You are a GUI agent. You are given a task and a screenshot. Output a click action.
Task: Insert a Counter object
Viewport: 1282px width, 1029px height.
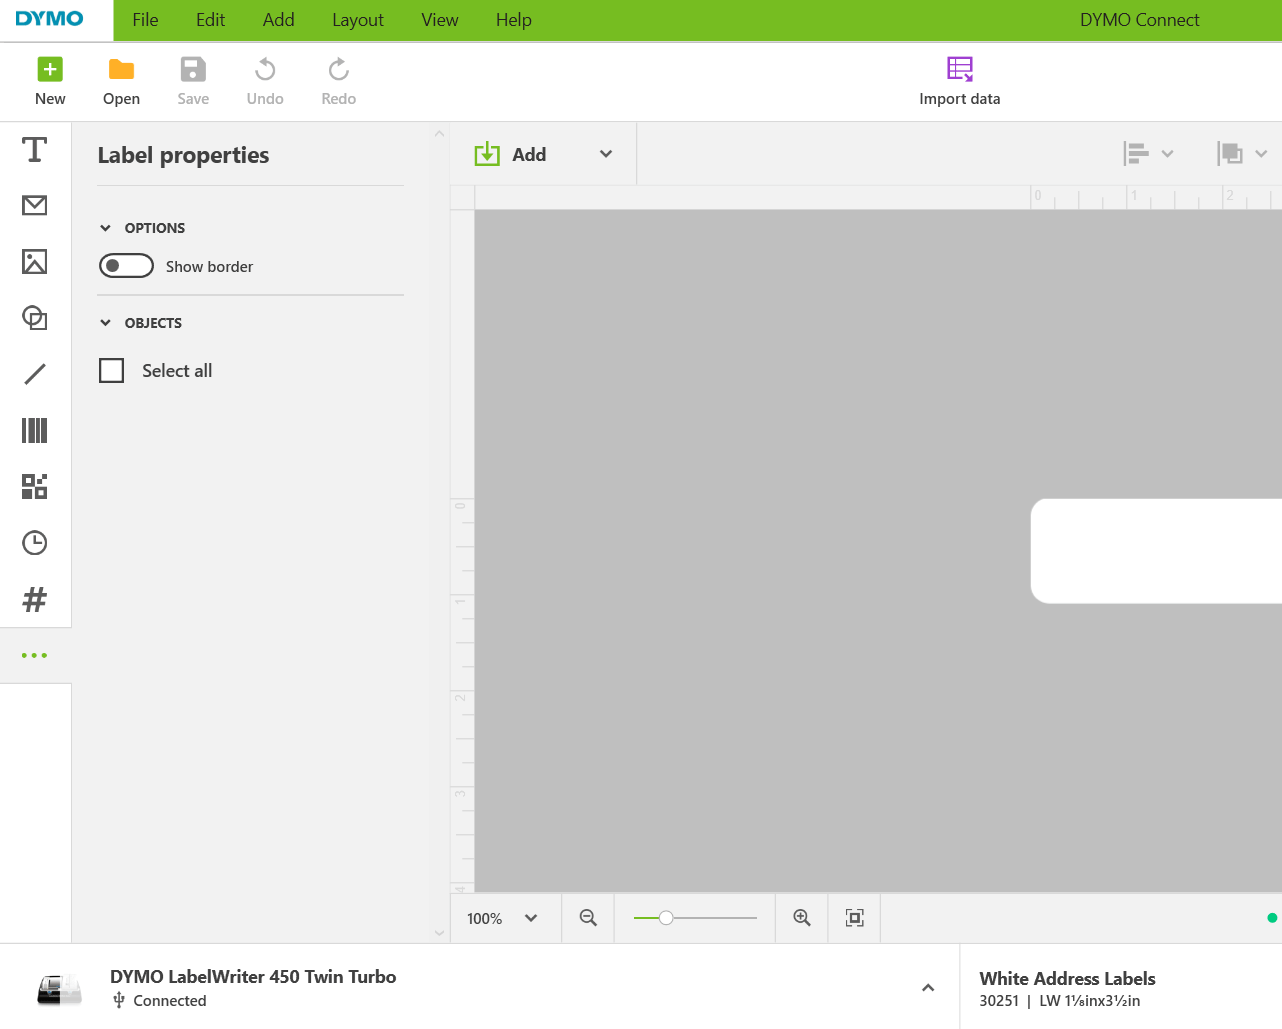click(x=34, y=598)
